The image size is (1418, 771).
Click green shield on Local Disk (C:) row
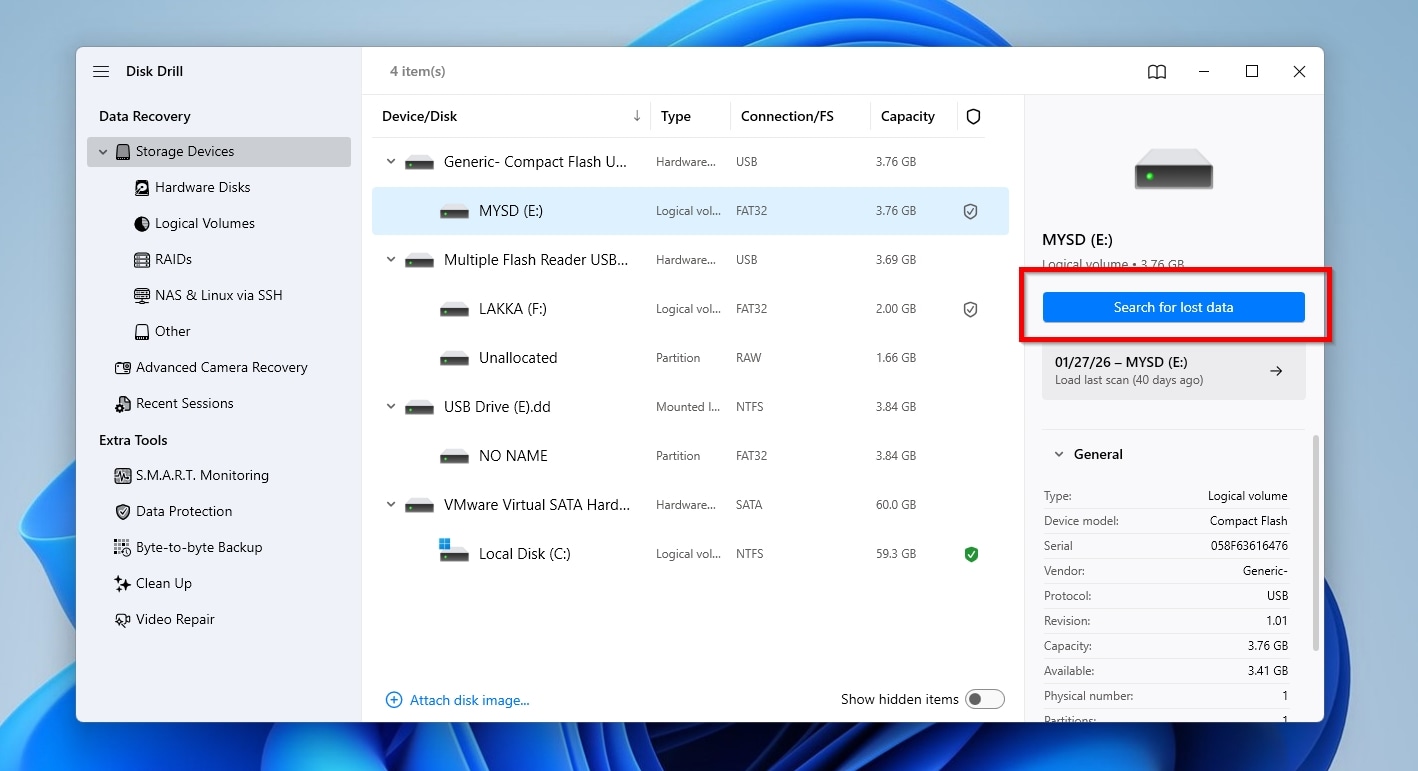[x=970, y=554]
